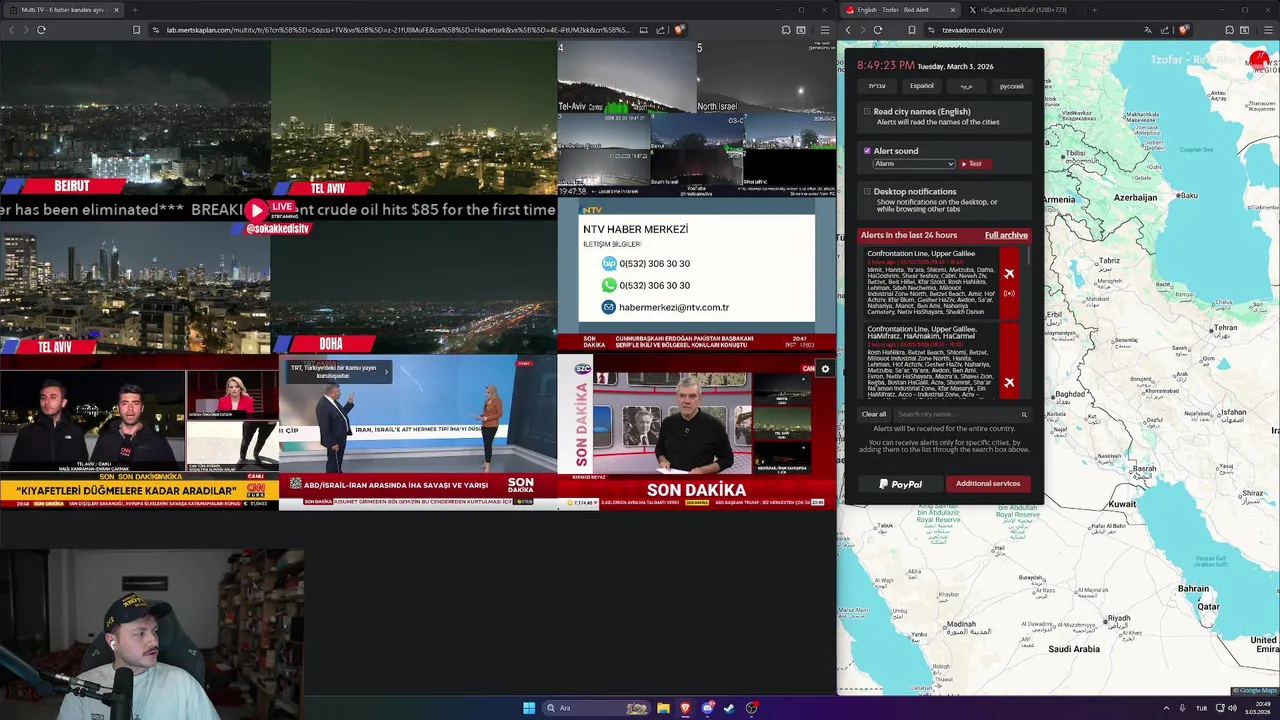Viewport: 1280px width, 720px height.
Task: Bookmark the Multi TV page
Action: (x=136, y=30)
